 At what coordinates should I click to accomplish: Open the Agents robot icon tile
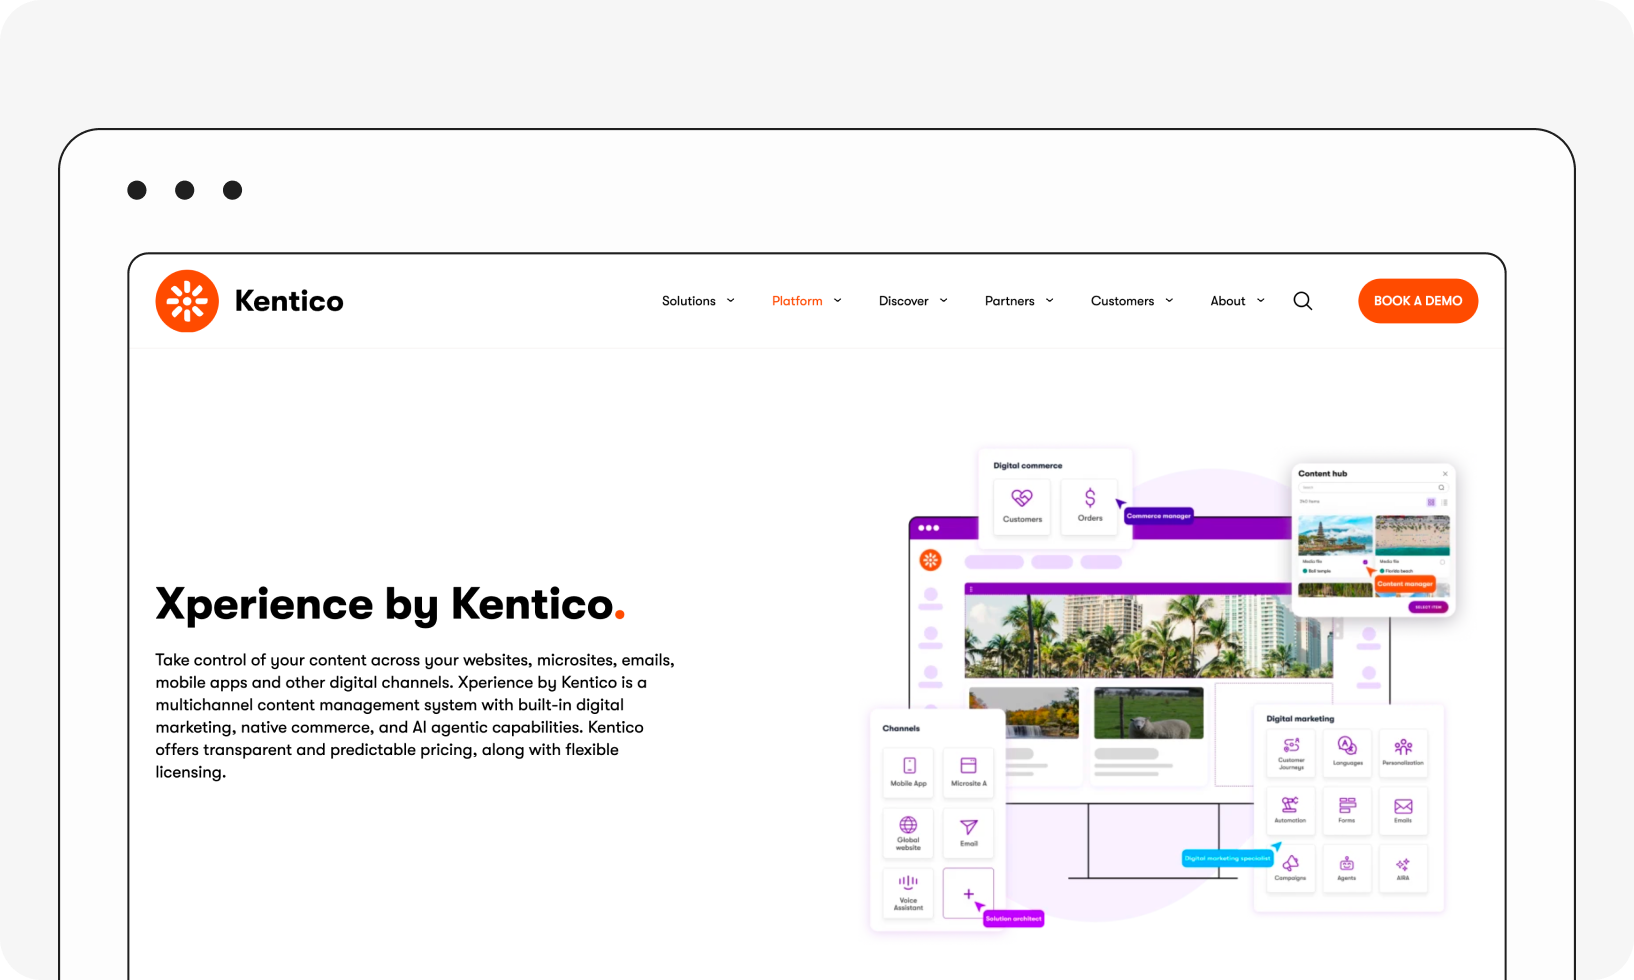(x=1347, y=869)
